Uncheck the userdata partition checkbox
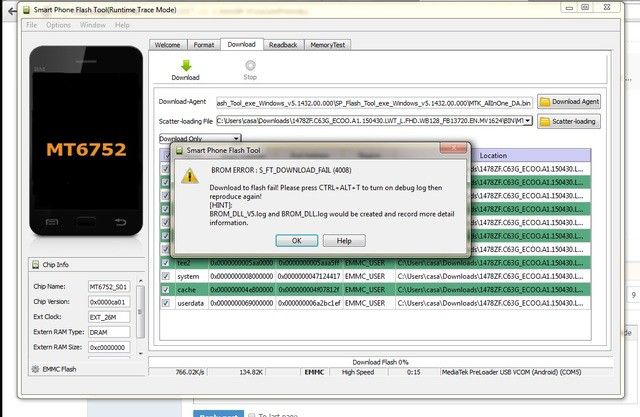Image resolution: width=640 pixels, height=417 pixels. (166, 303)
